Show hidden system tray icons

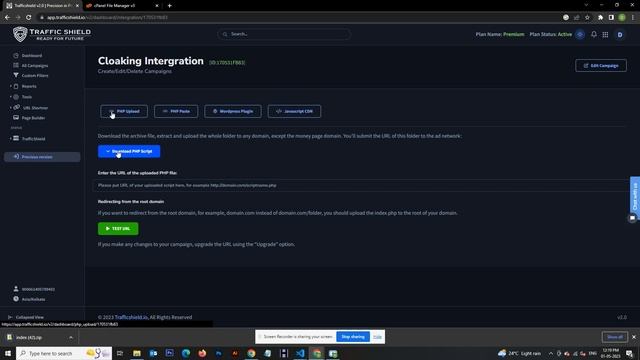click(551, 353)
